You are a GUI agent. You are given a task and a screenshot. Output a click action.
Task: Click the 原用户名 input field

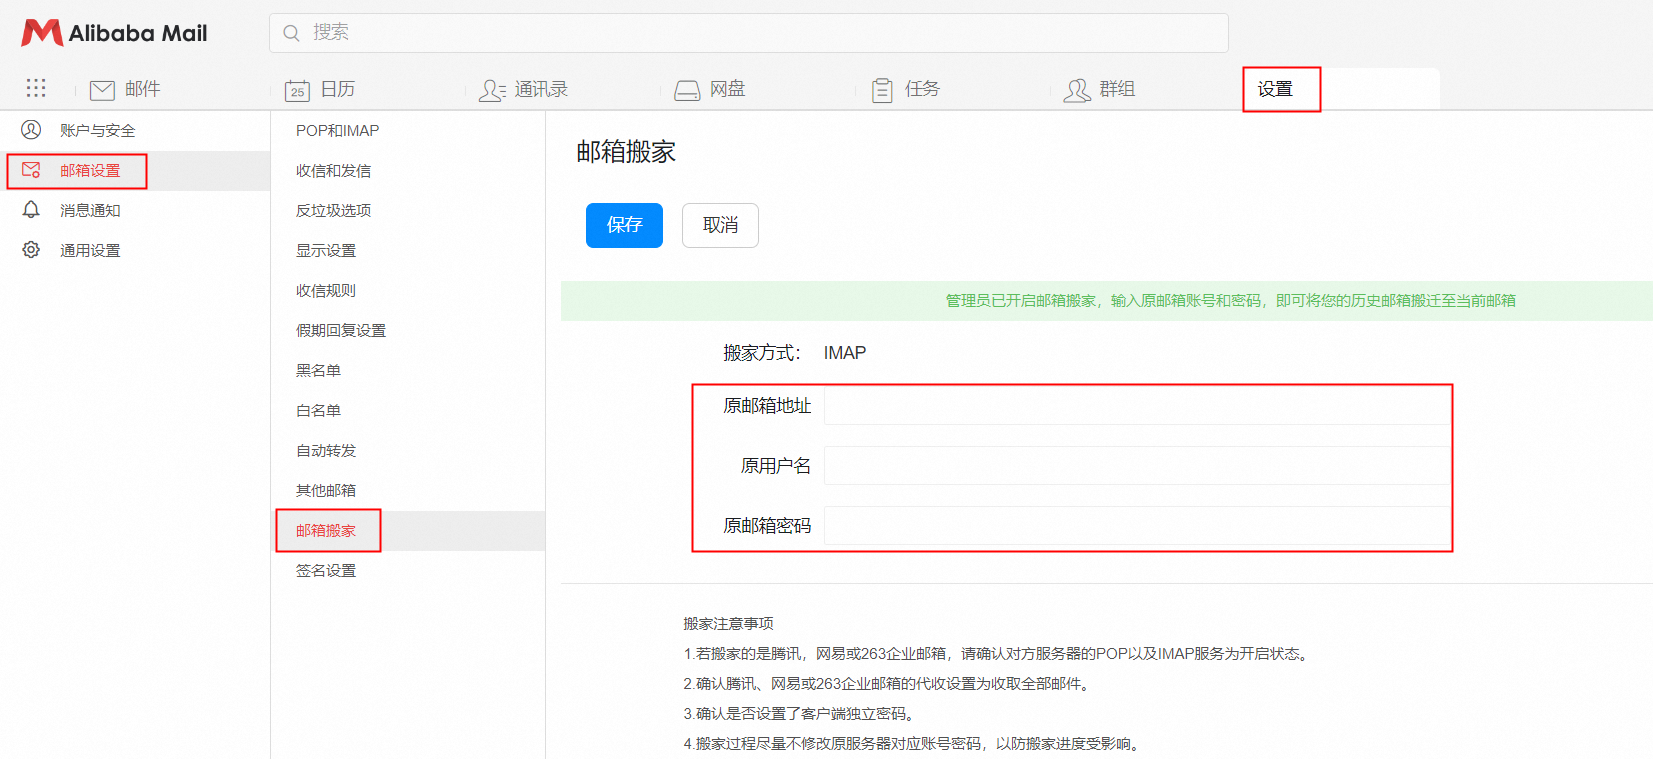pos(1136,466)
